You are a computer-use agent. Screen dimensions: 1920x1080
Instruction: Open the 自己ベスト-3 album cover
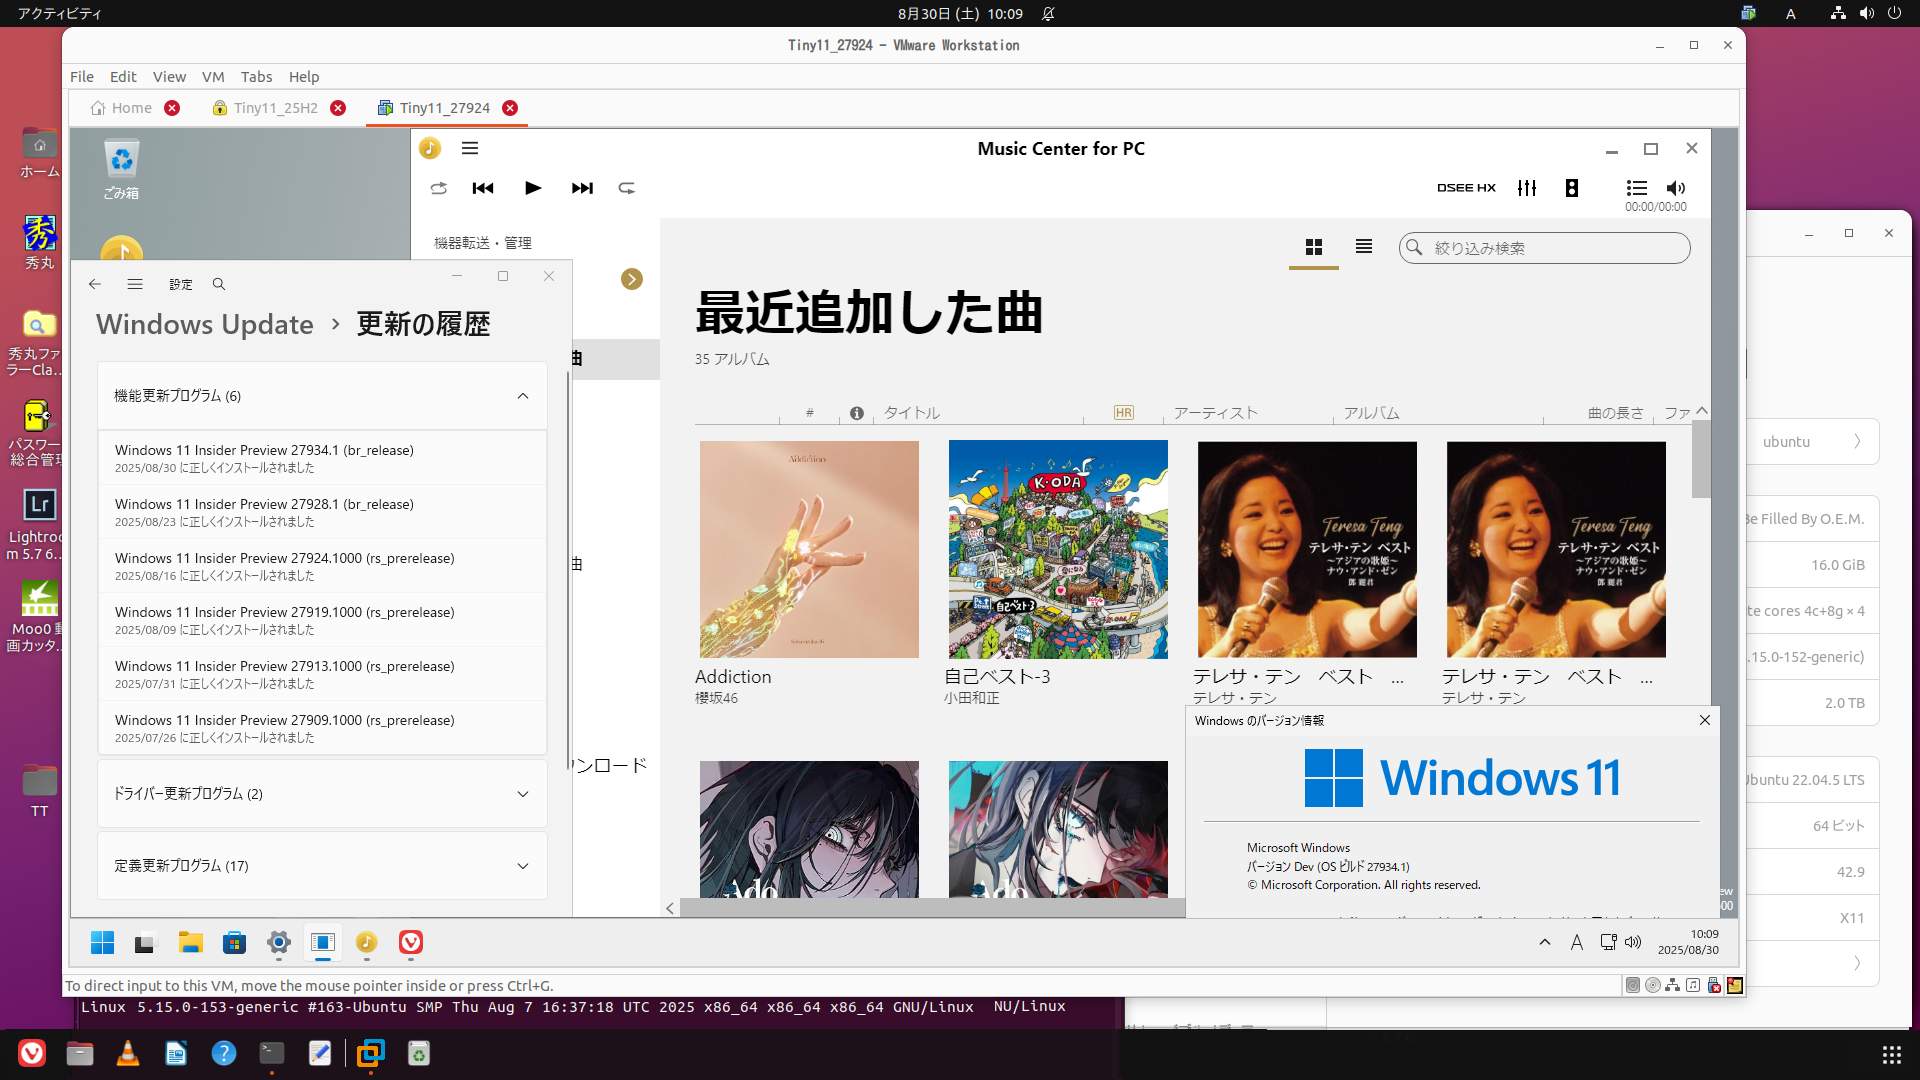tap(1058, 549)
